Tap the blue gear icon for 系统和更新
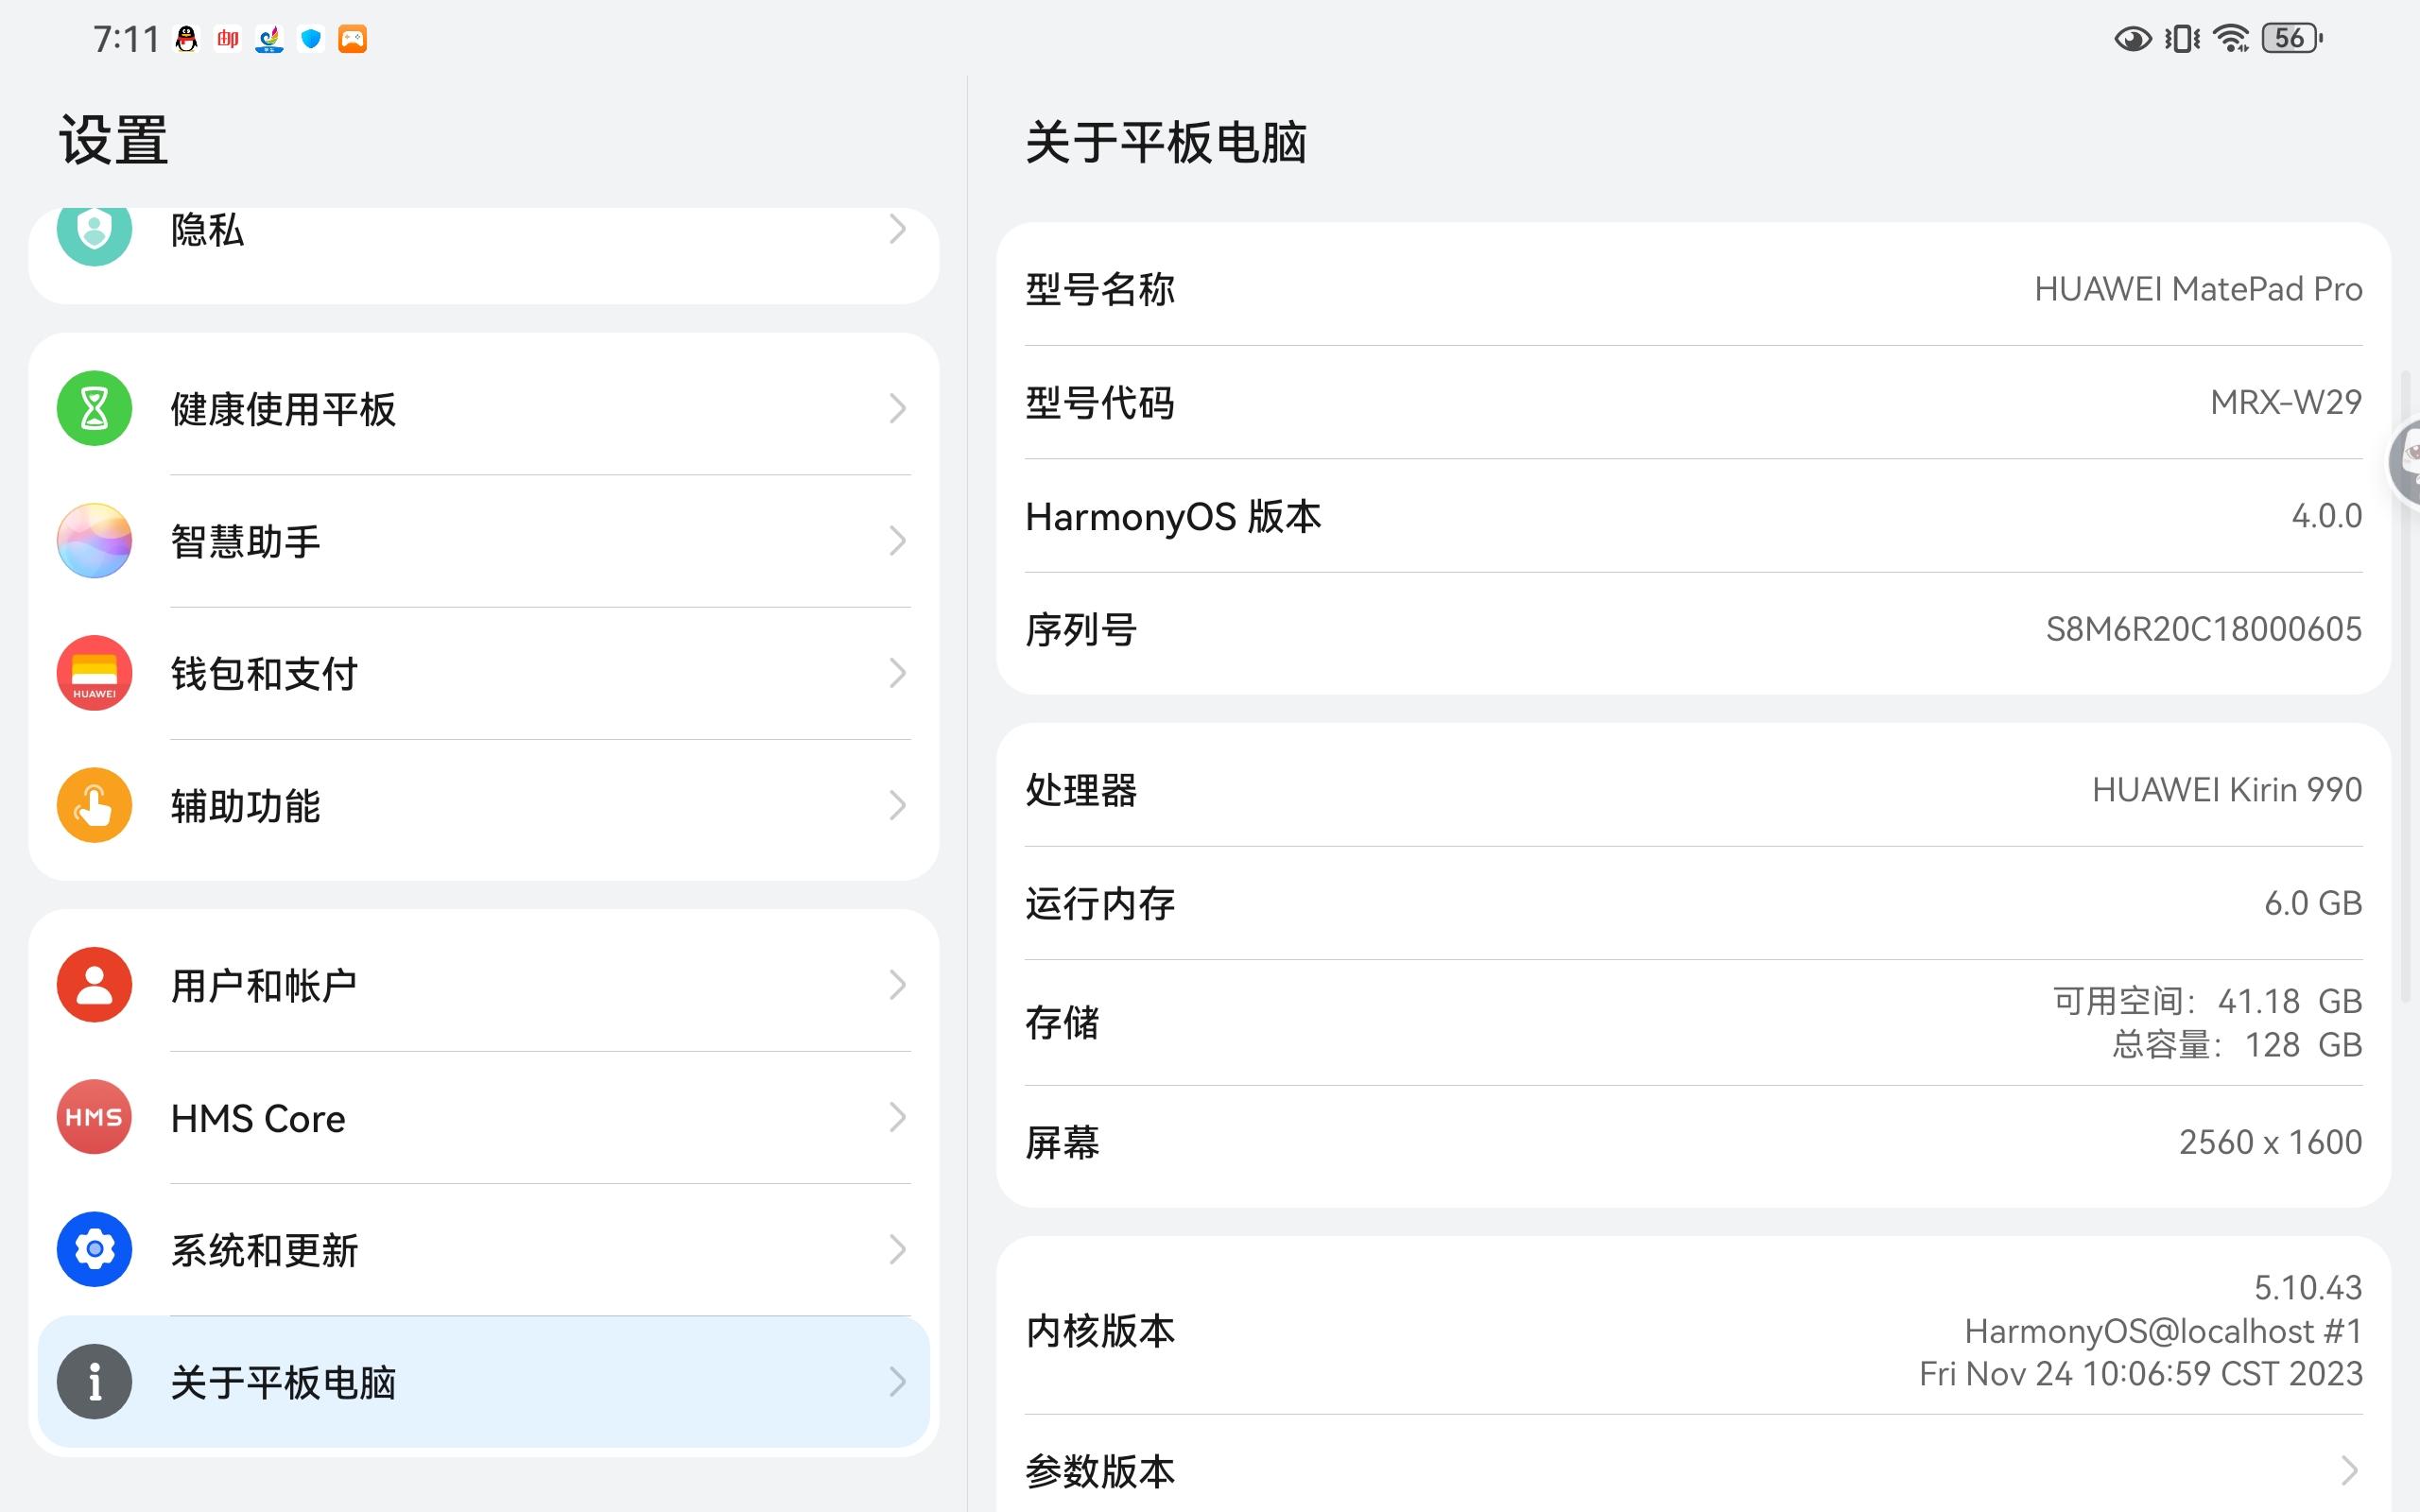2420x1512 pixels. 94,1249
